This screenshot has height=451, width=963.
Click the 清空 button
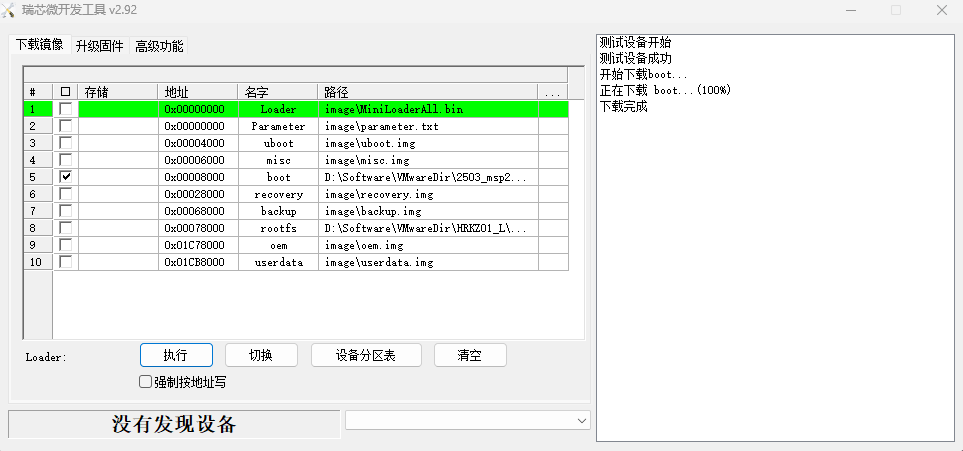[x=470, y=355]
